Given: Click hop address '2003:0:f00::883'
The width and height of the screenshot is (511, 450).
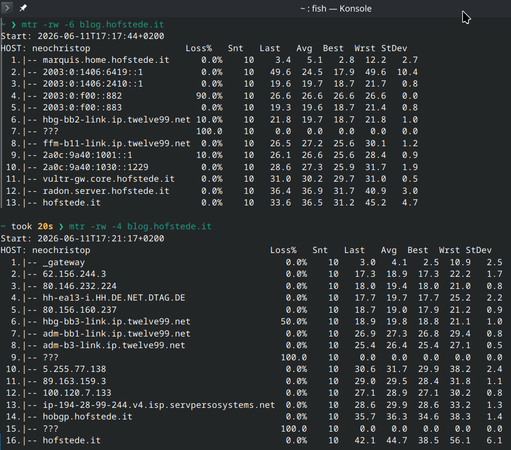Looking at the screenshot, I should pos(82,108).
